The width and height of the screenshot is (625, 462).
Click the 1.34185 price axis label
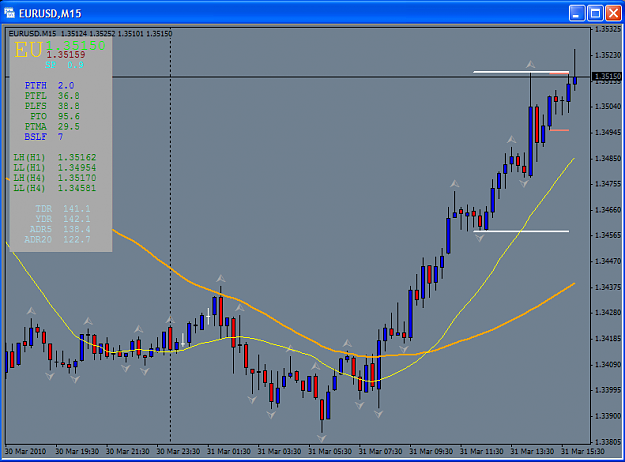tap(608, 338)
